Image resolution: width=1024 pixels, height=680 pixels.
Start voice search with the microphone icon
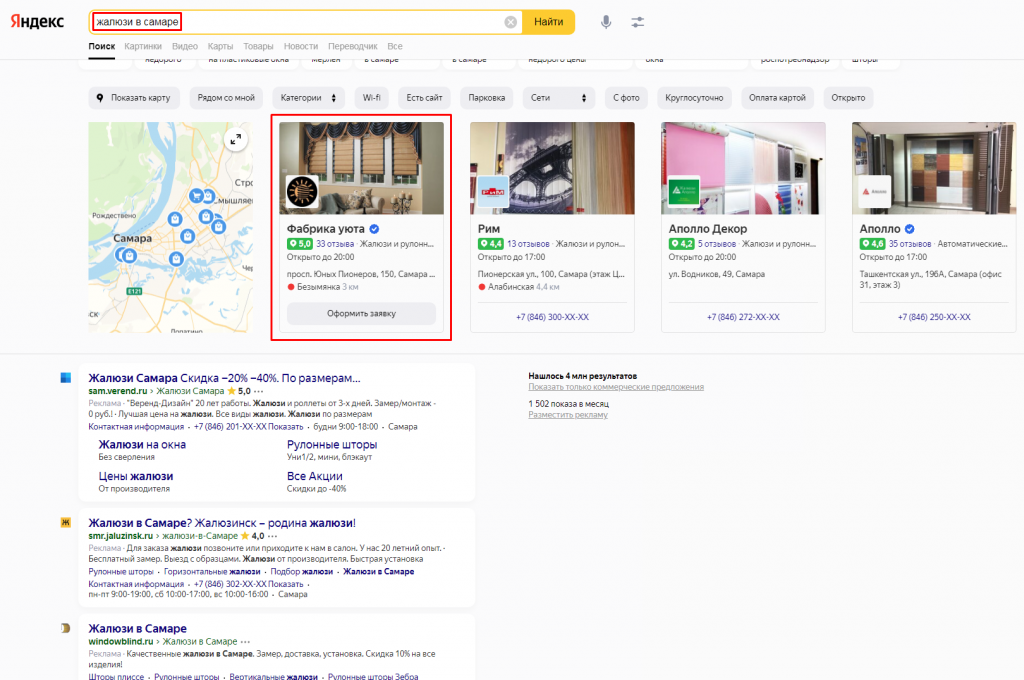coord(606,22)
